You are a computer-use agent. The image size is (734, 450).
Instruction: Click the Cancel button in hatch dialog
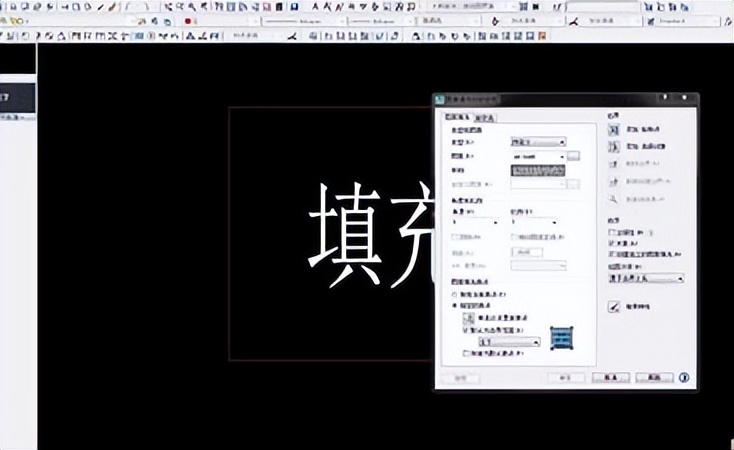click(610, 377)
